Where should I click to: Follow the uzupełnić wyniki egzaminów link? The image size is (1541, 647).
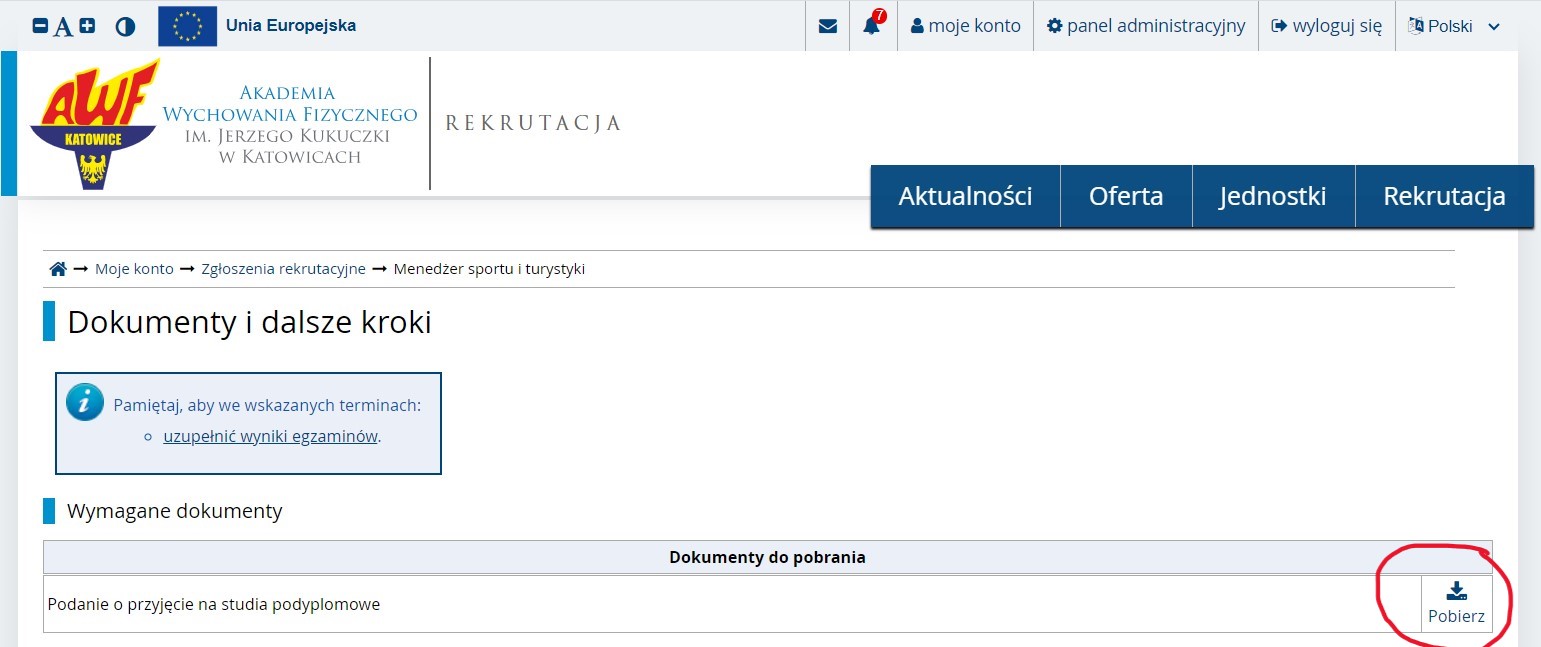268,436
